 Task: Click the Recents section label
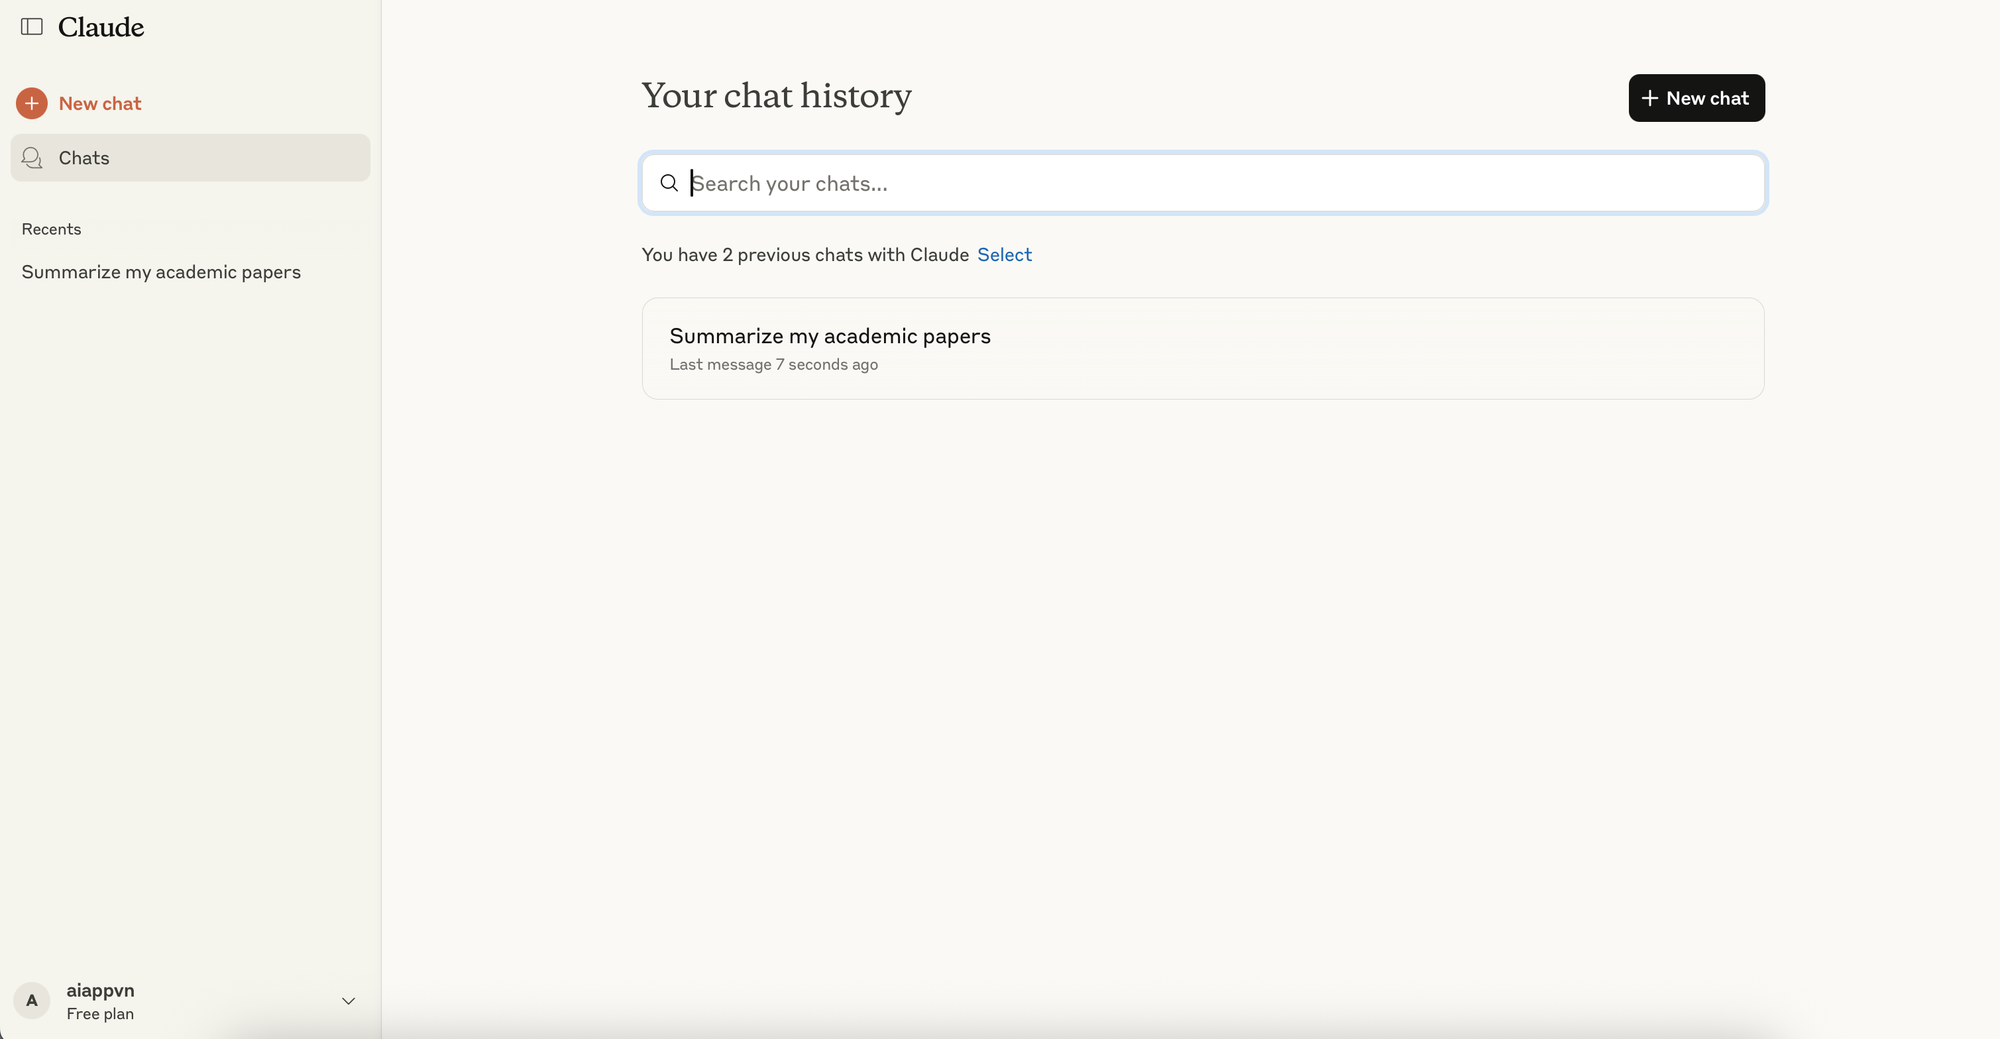coord(51,229)
